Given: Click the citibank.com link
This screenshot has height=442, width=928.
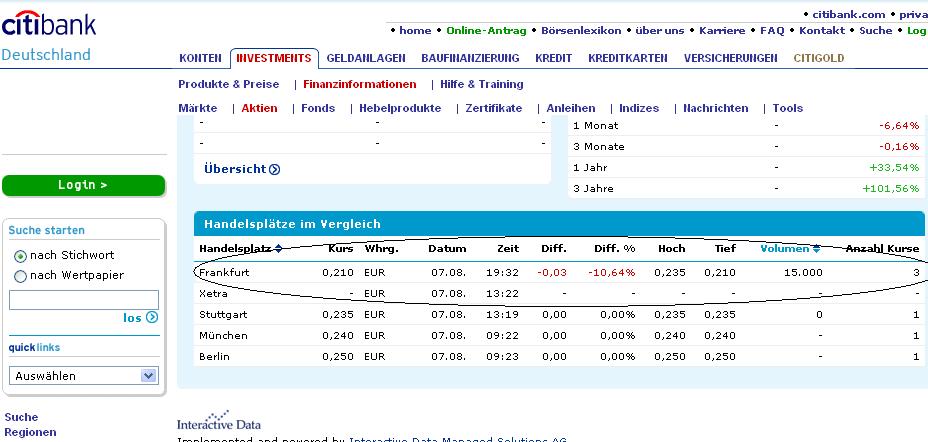Looking at the screenshot, I should [x=849, y=15].
